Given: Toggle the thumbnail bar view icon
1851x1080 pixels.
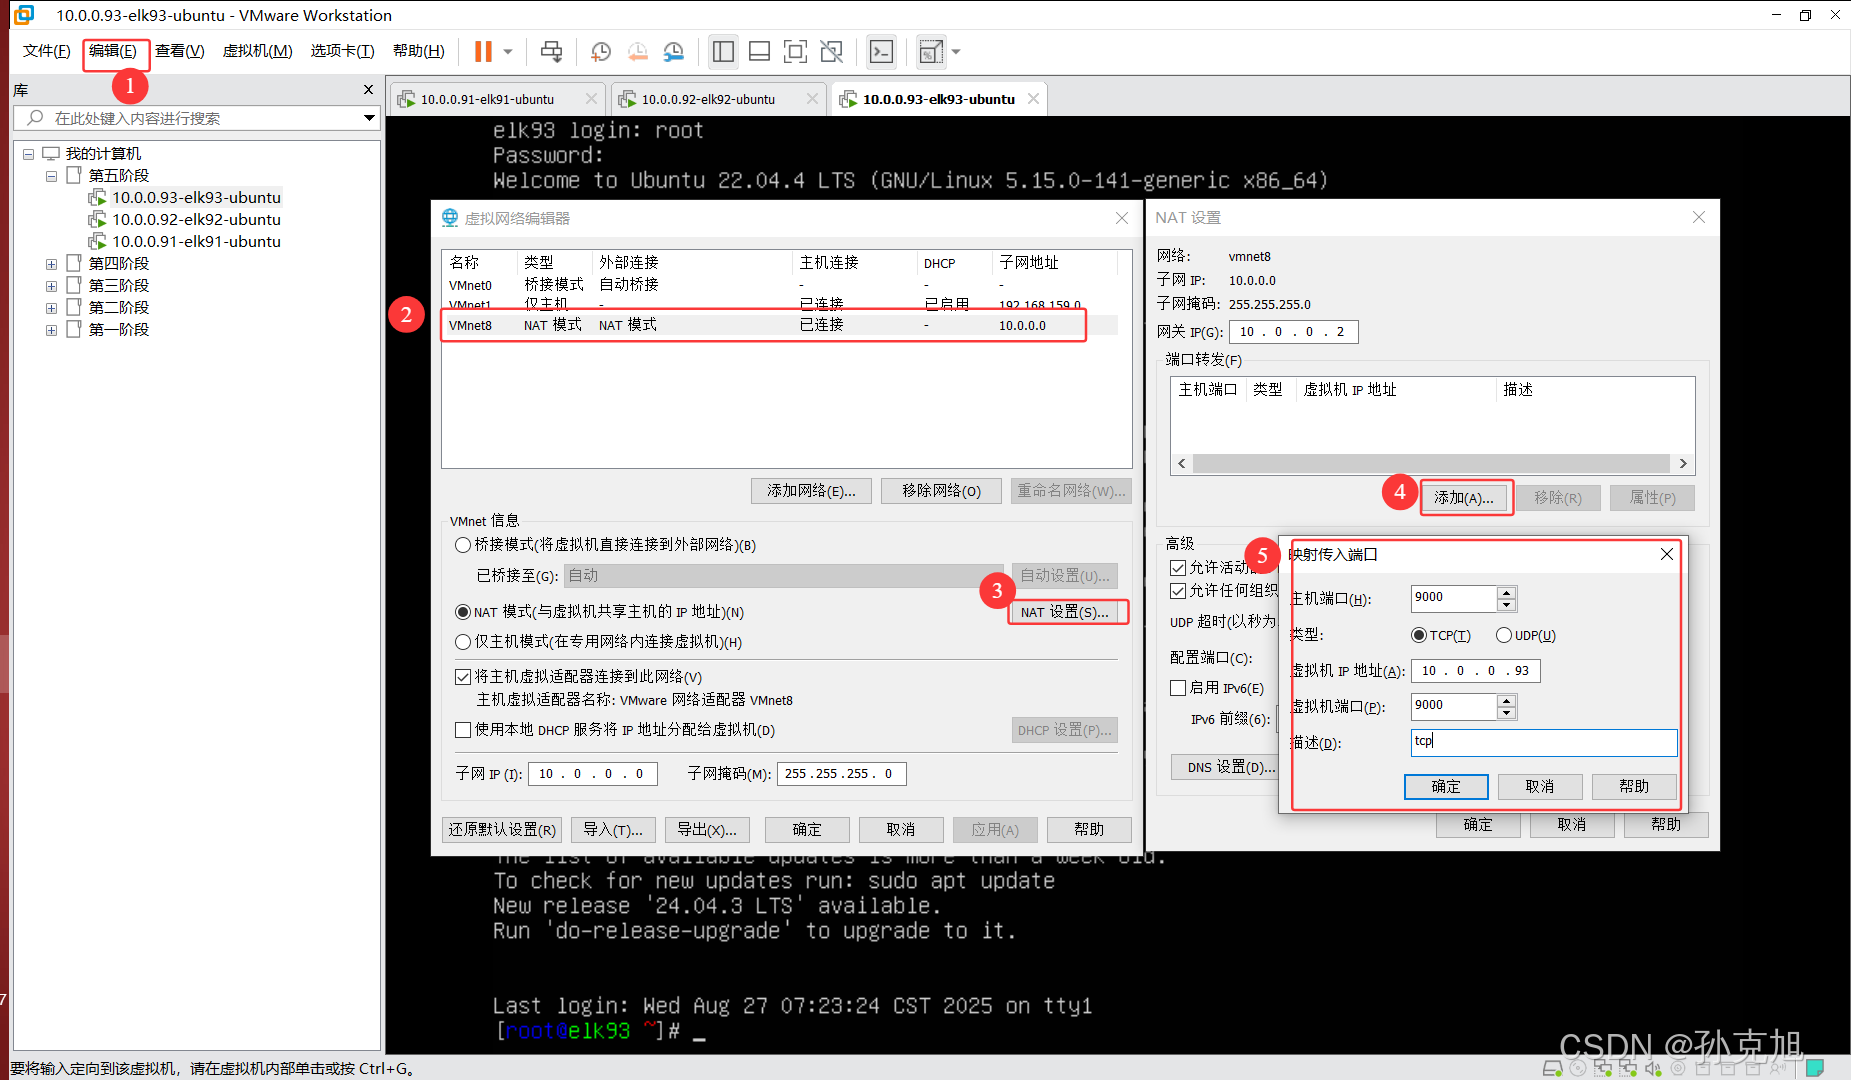Looking at the screenshot, I should [759, 51].
